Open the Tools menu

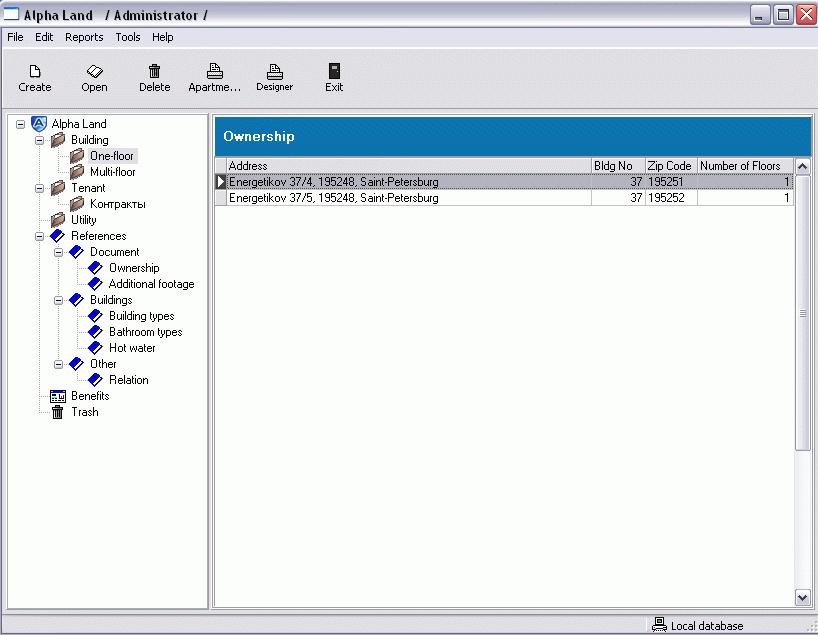coord(128,37)
